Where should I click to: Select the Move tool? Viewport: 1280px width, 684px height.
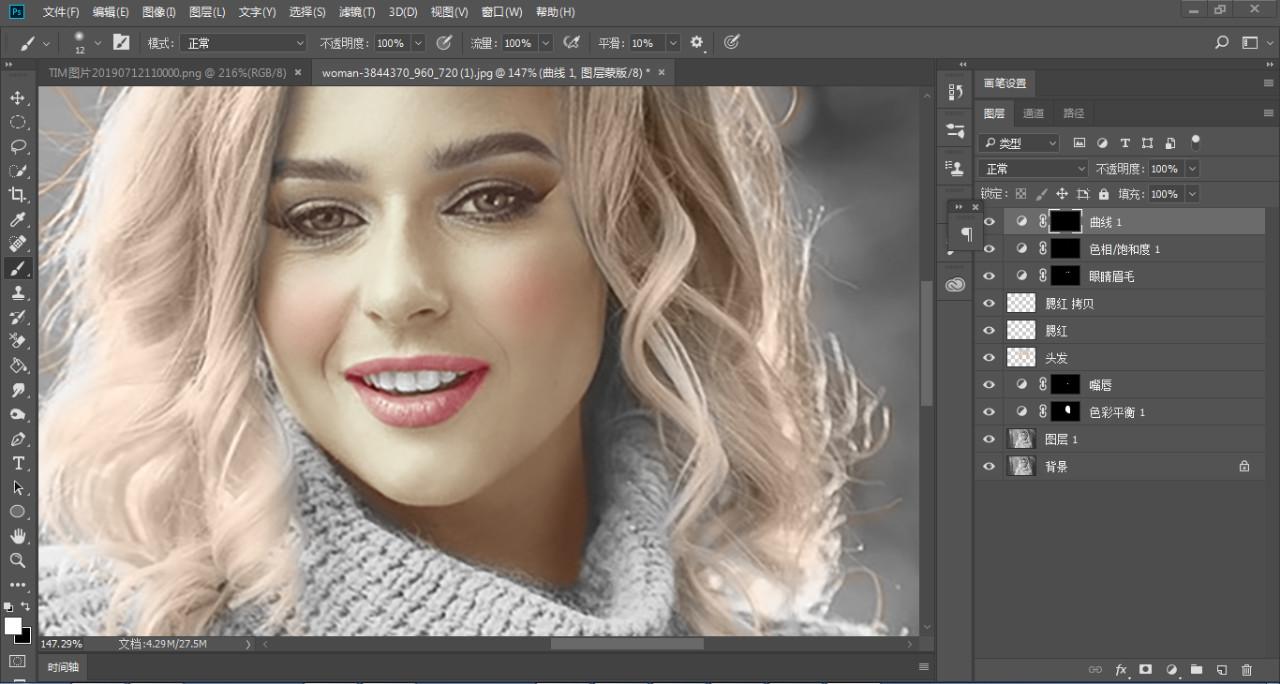click(x=18, y=98)
